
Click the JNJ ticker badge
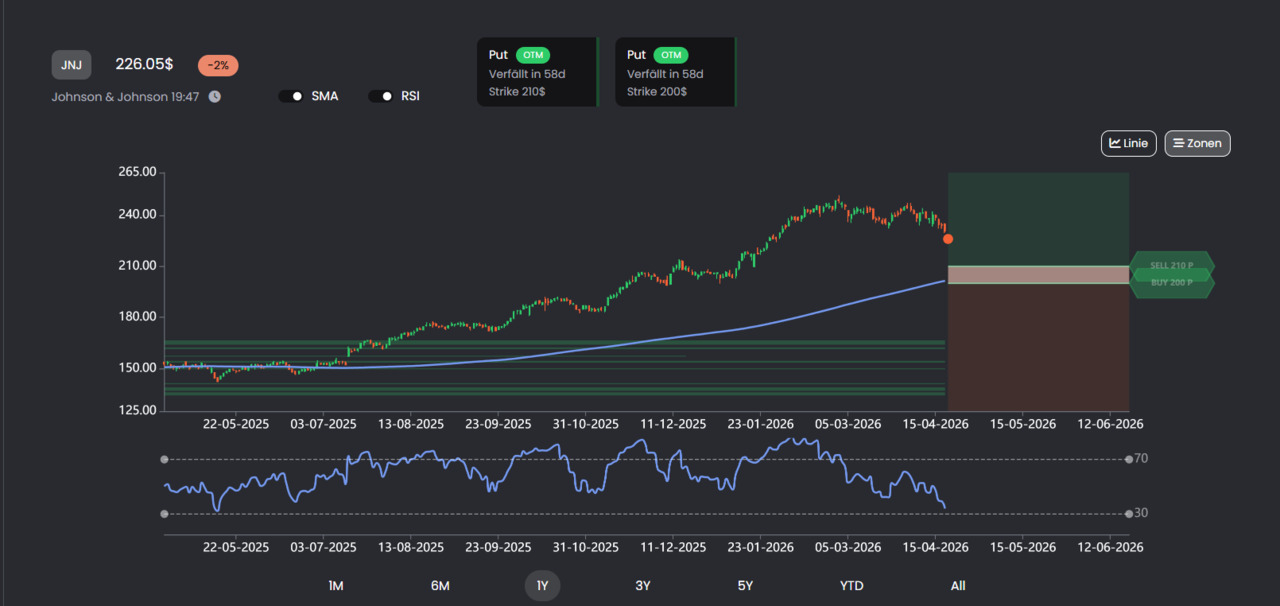(x=72, y=65)
